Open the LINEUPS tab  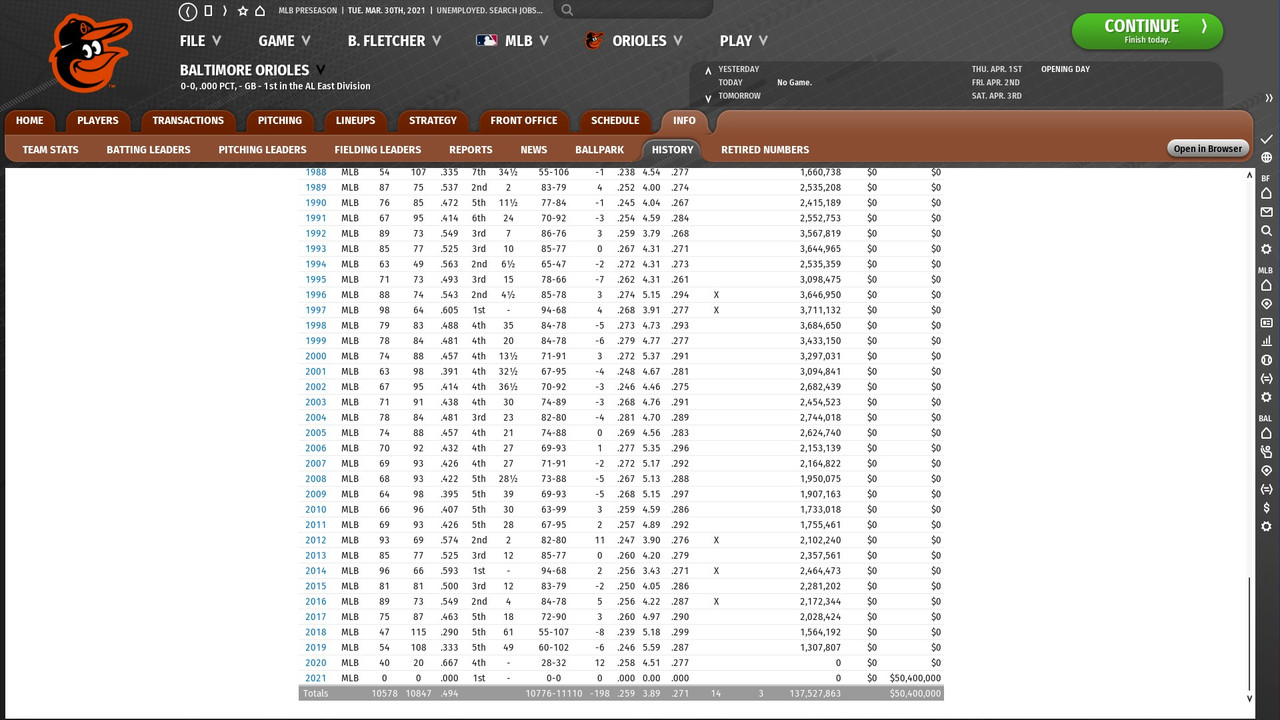pyautogui.click(x=355, y=121)
